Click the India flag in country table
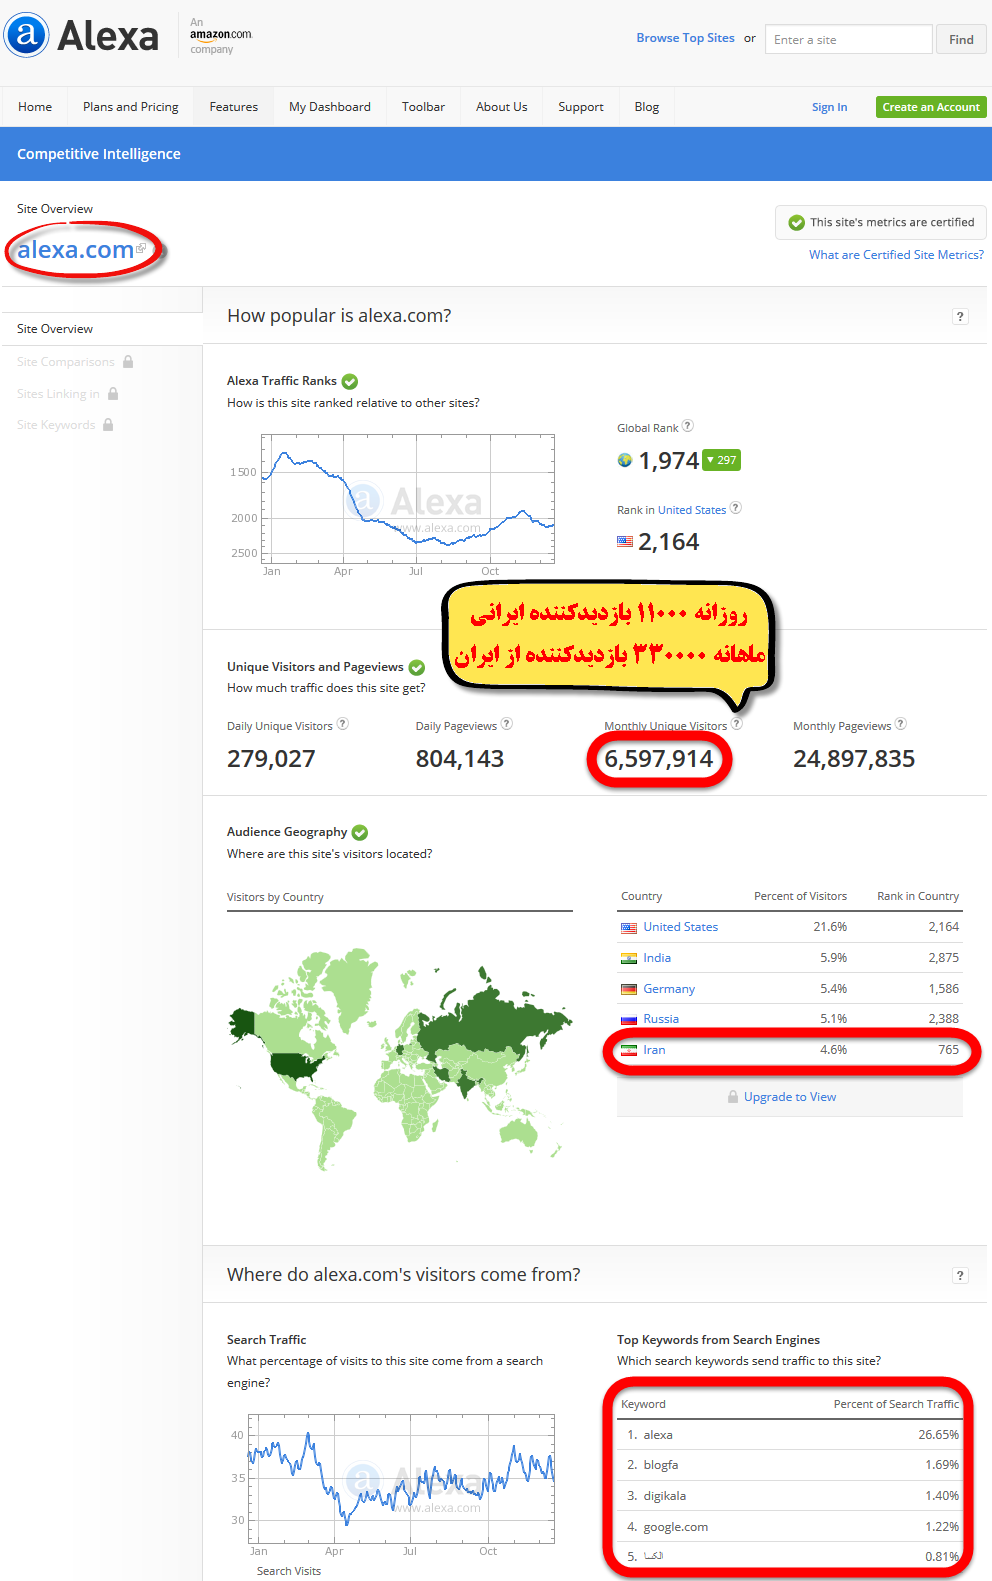Screen dimensions: 992x1581 coord(629,958)
